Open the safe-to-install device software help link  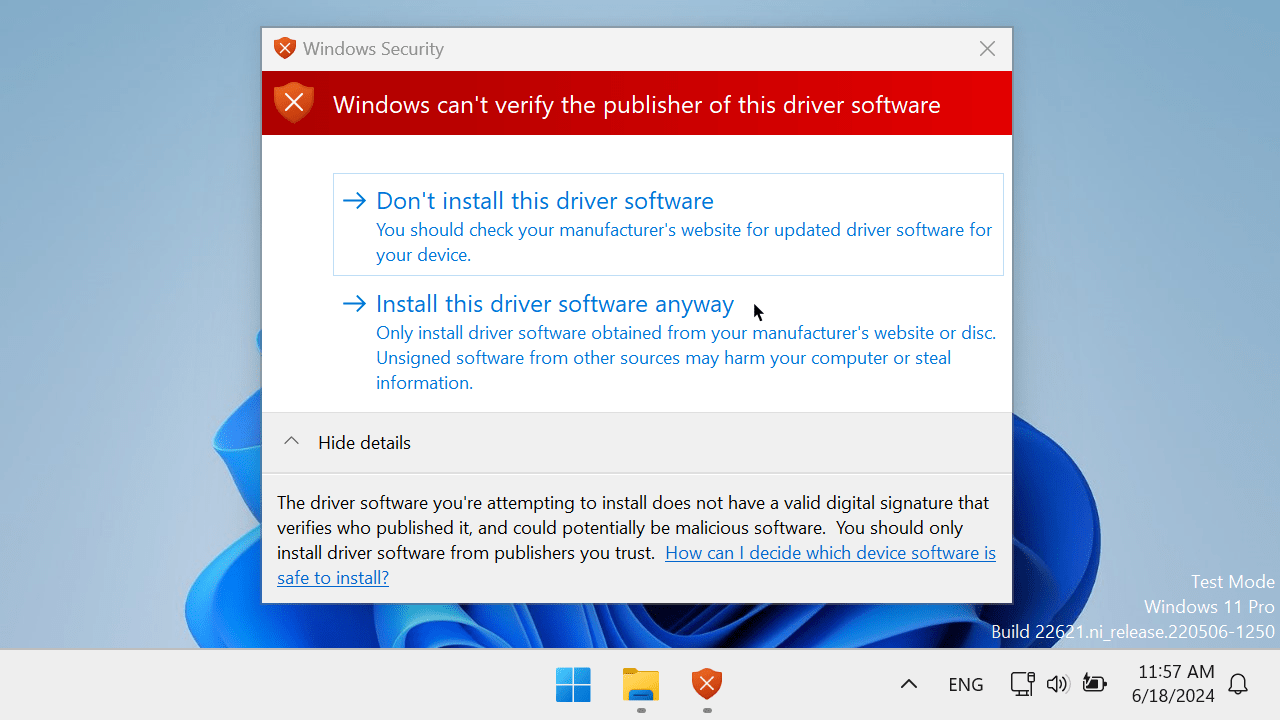[830, 553]
